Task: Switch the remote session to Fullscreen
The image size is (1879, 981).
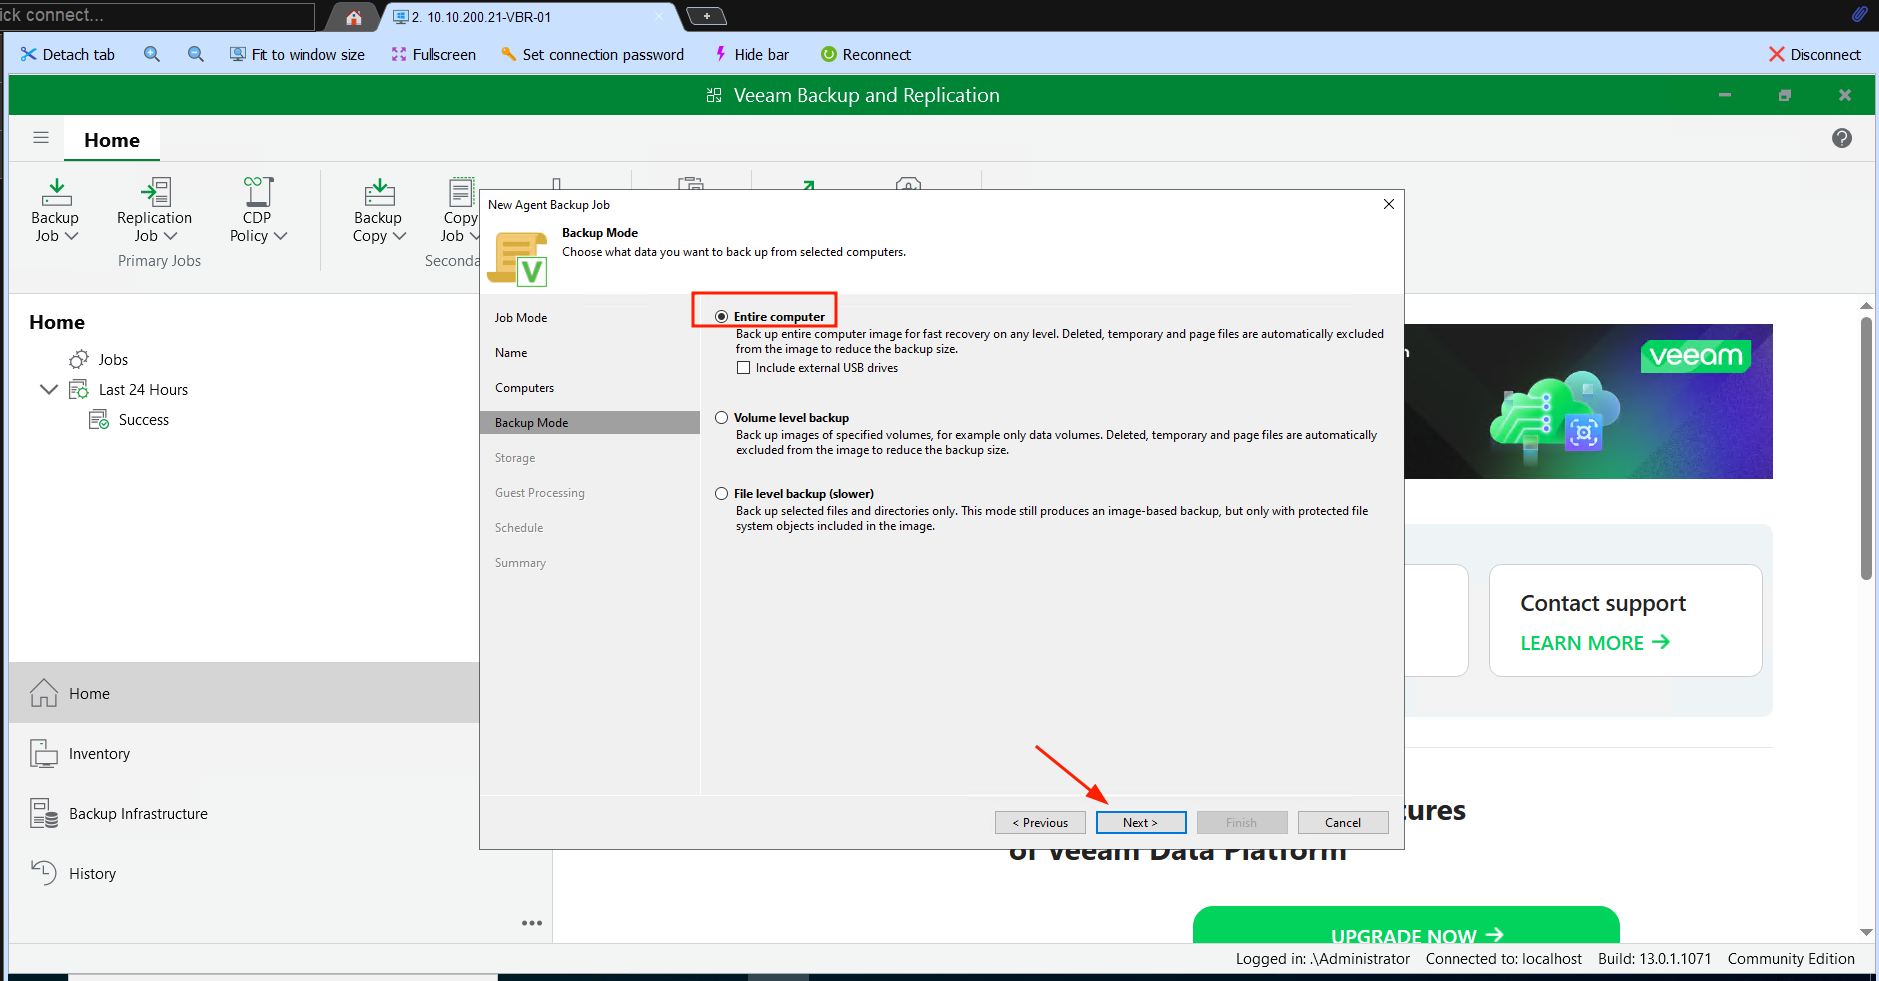Action: pyautogui.click(x=433, y=54)
